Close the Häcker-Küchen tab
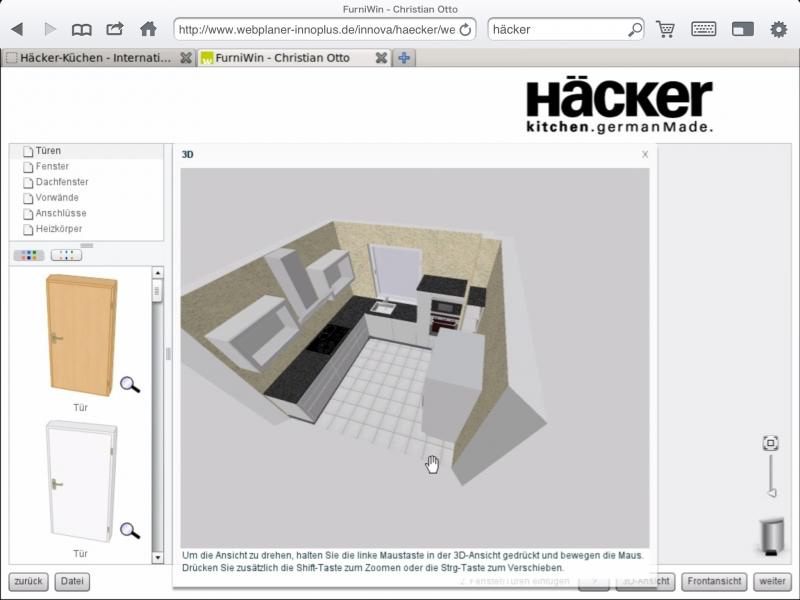 point(186,58)
